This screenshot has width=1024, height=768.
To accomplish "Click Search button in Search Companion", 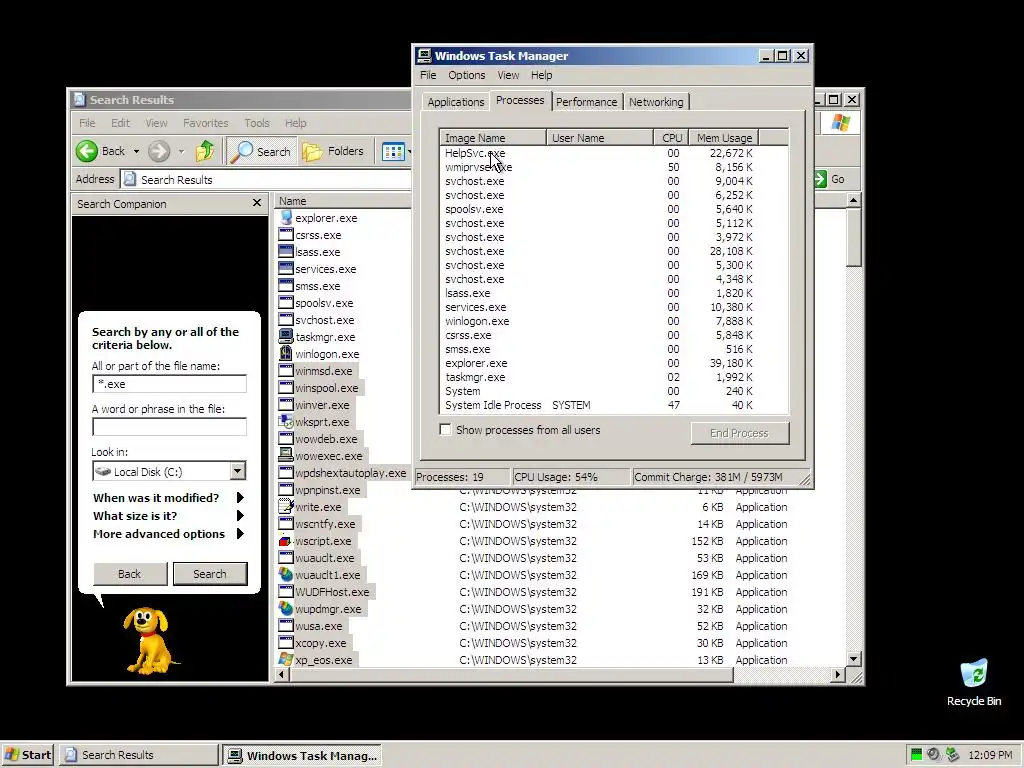I will [x=210, y=573].
